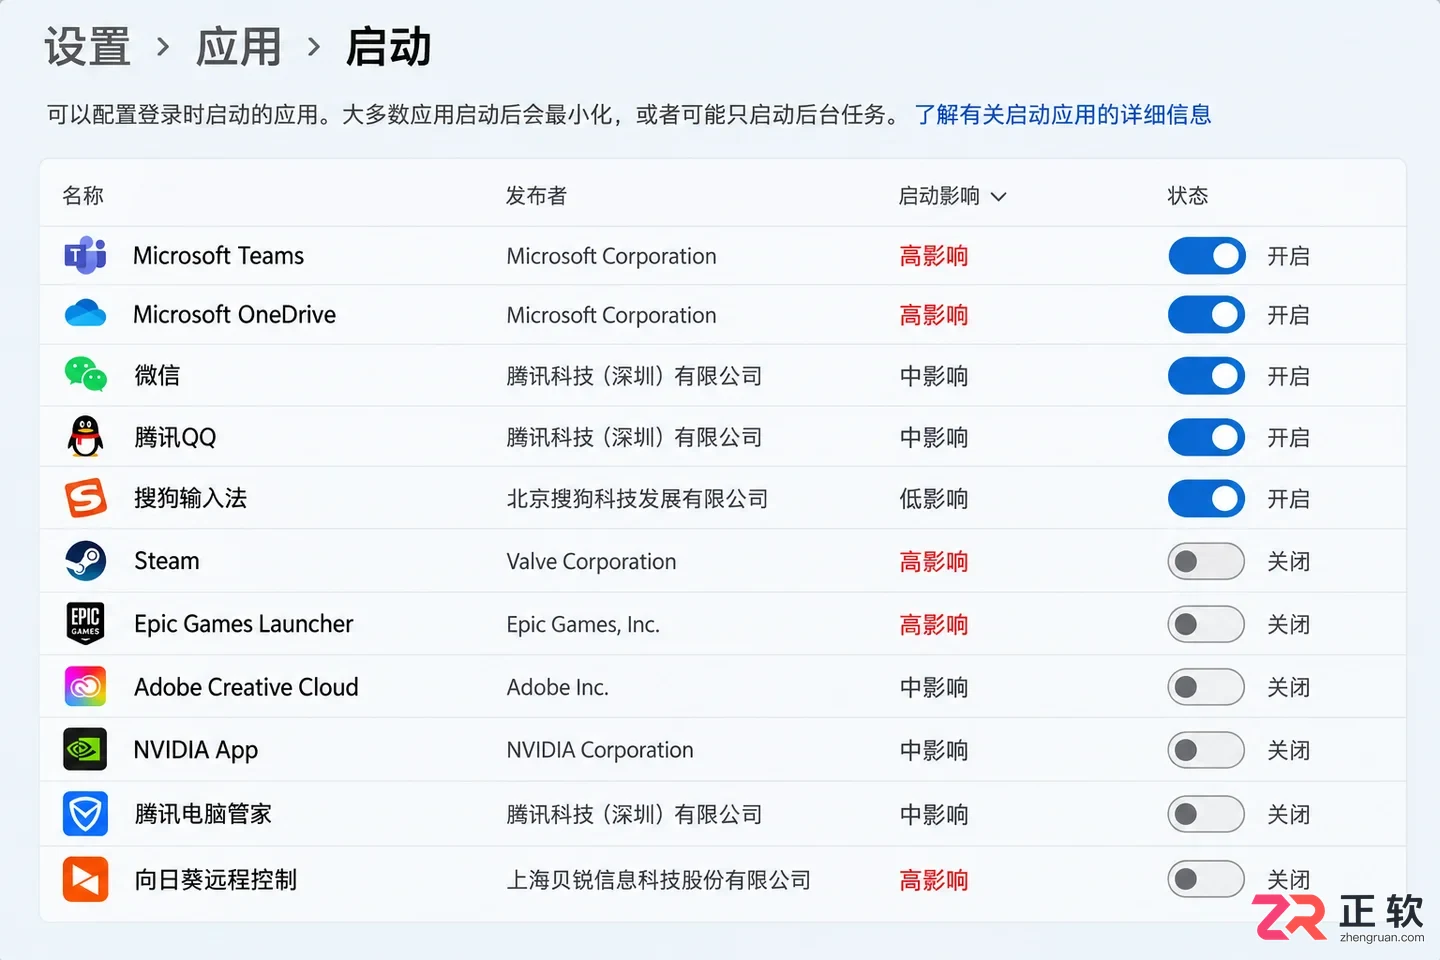This screenshot has height=960, width=1440.
Task: Click 低影响 in the 搜狗输入法 row
Action: [x=934, y=499]
